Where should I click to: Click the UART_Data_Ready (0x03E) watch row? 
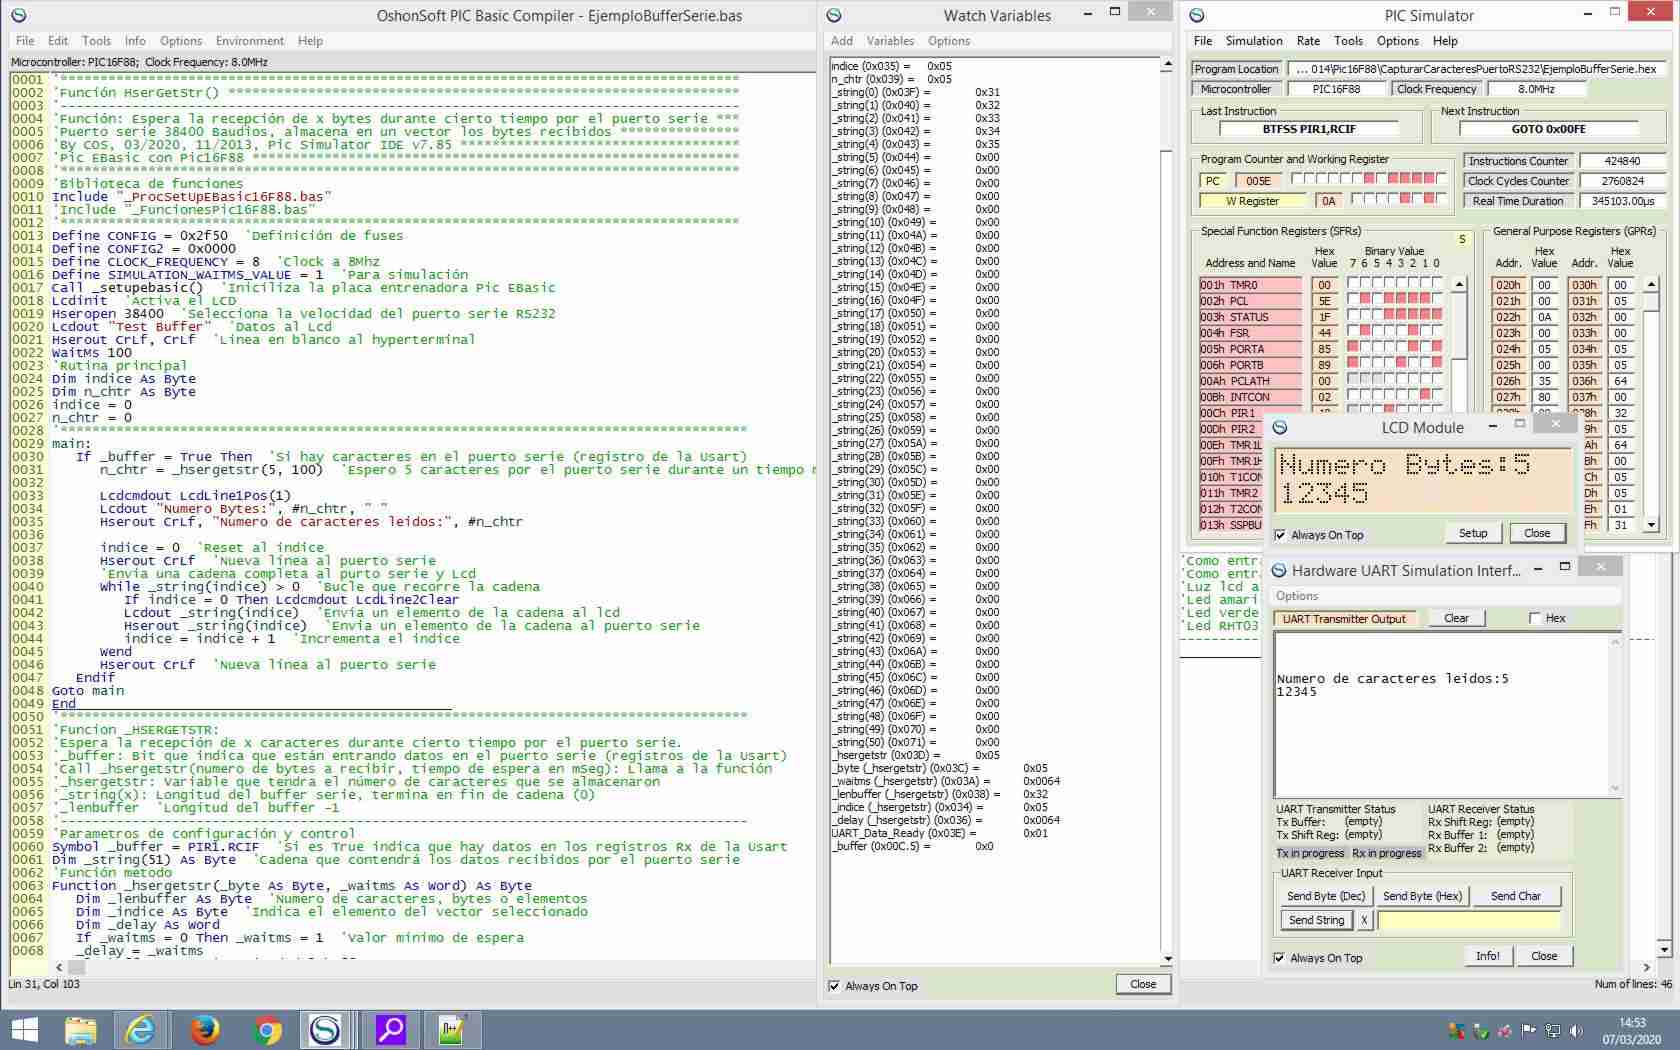(940, 833)
